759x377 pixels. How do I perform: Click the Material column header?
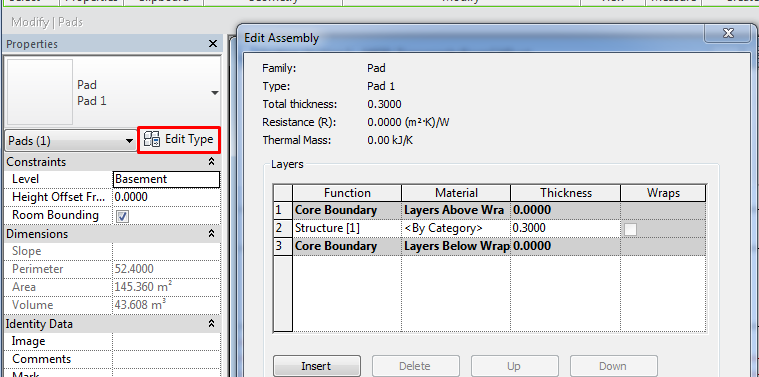(456, 193)
